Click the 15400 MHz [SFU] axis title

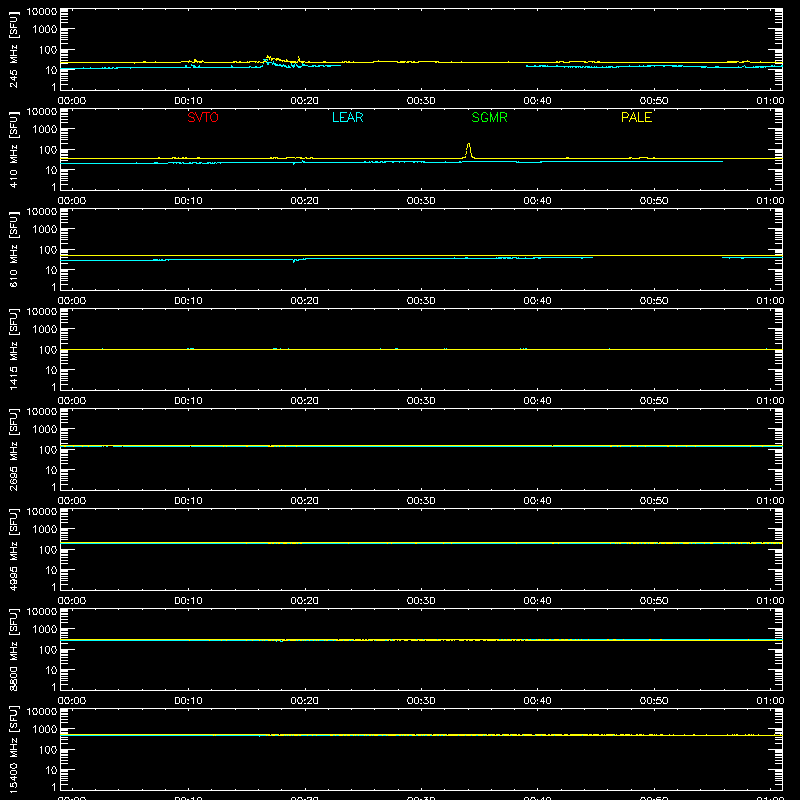13,749
